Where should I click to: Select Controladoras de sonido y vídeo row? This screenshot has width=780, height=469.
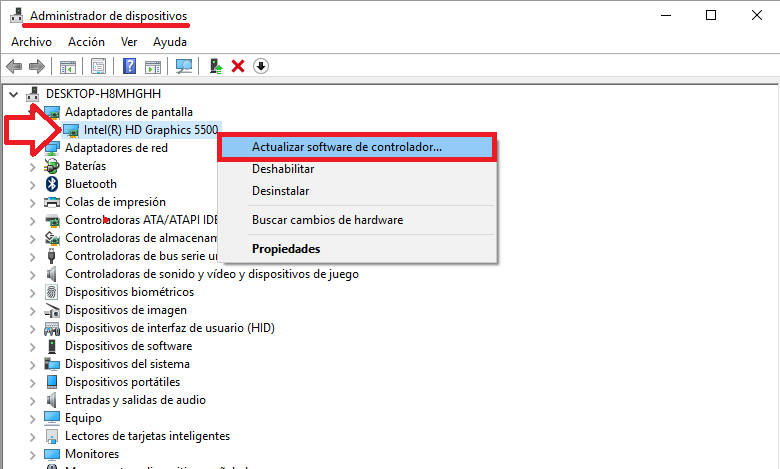tap(212, 274)
